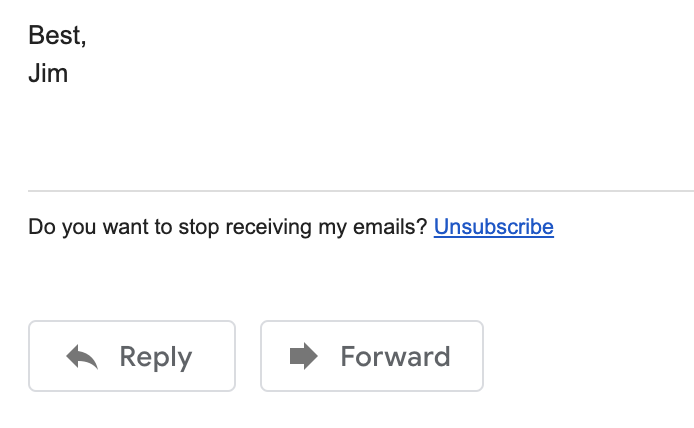Click the Forward button

(x=372, y=356)
